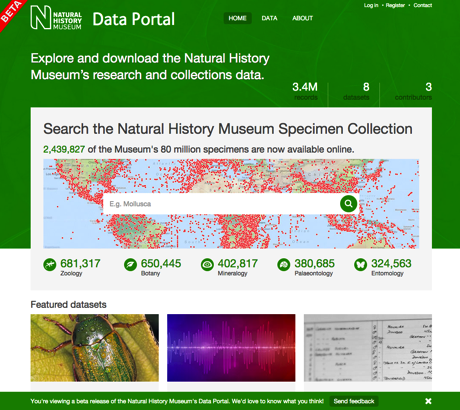
Task: Open the beetle featured dataset thumbnail
Action: [x=95, y=348]
